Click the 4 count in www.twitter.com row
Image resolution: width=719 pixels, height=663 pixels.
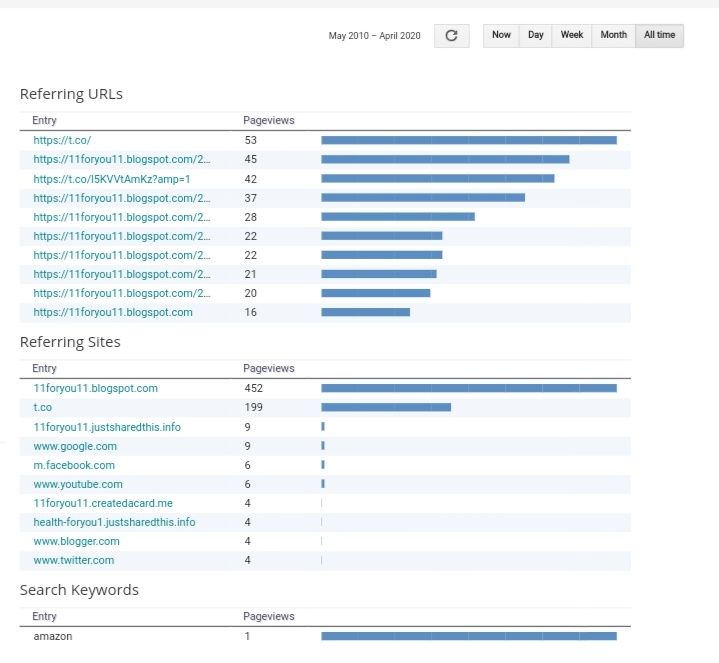point(248,560)
